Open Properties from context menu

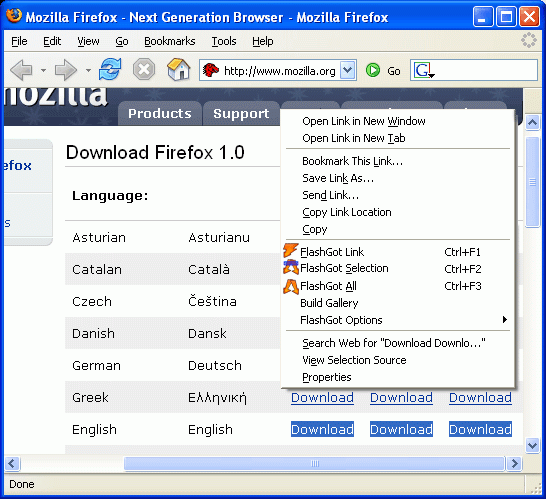coord(398,377)
